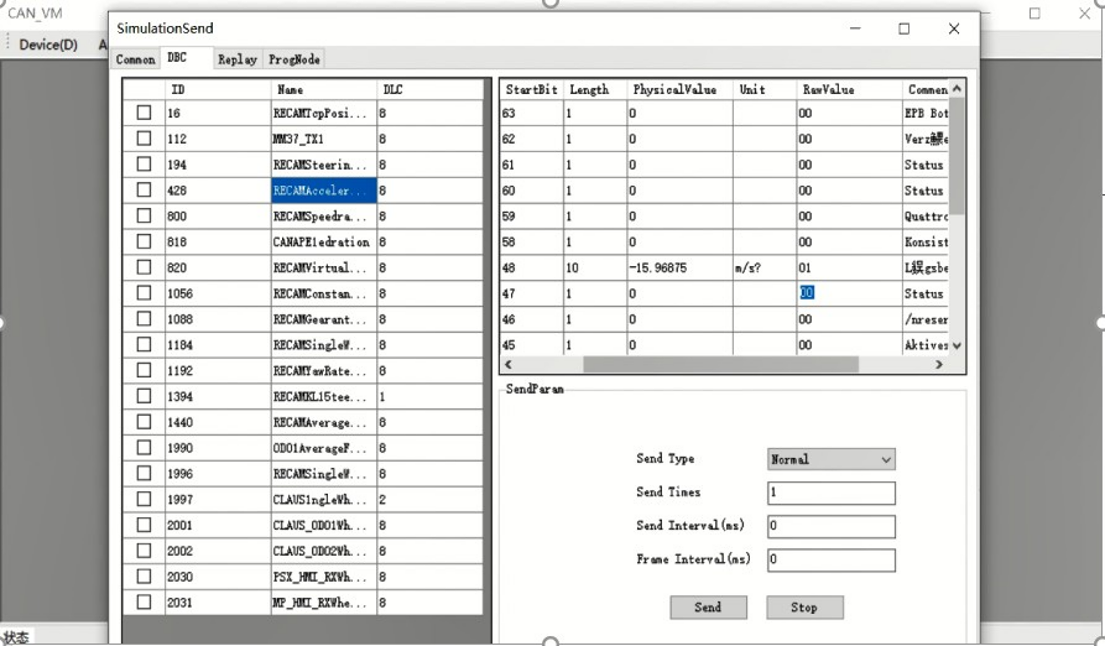Click the Send button
1105x646 pixels.
pos(707,607)
